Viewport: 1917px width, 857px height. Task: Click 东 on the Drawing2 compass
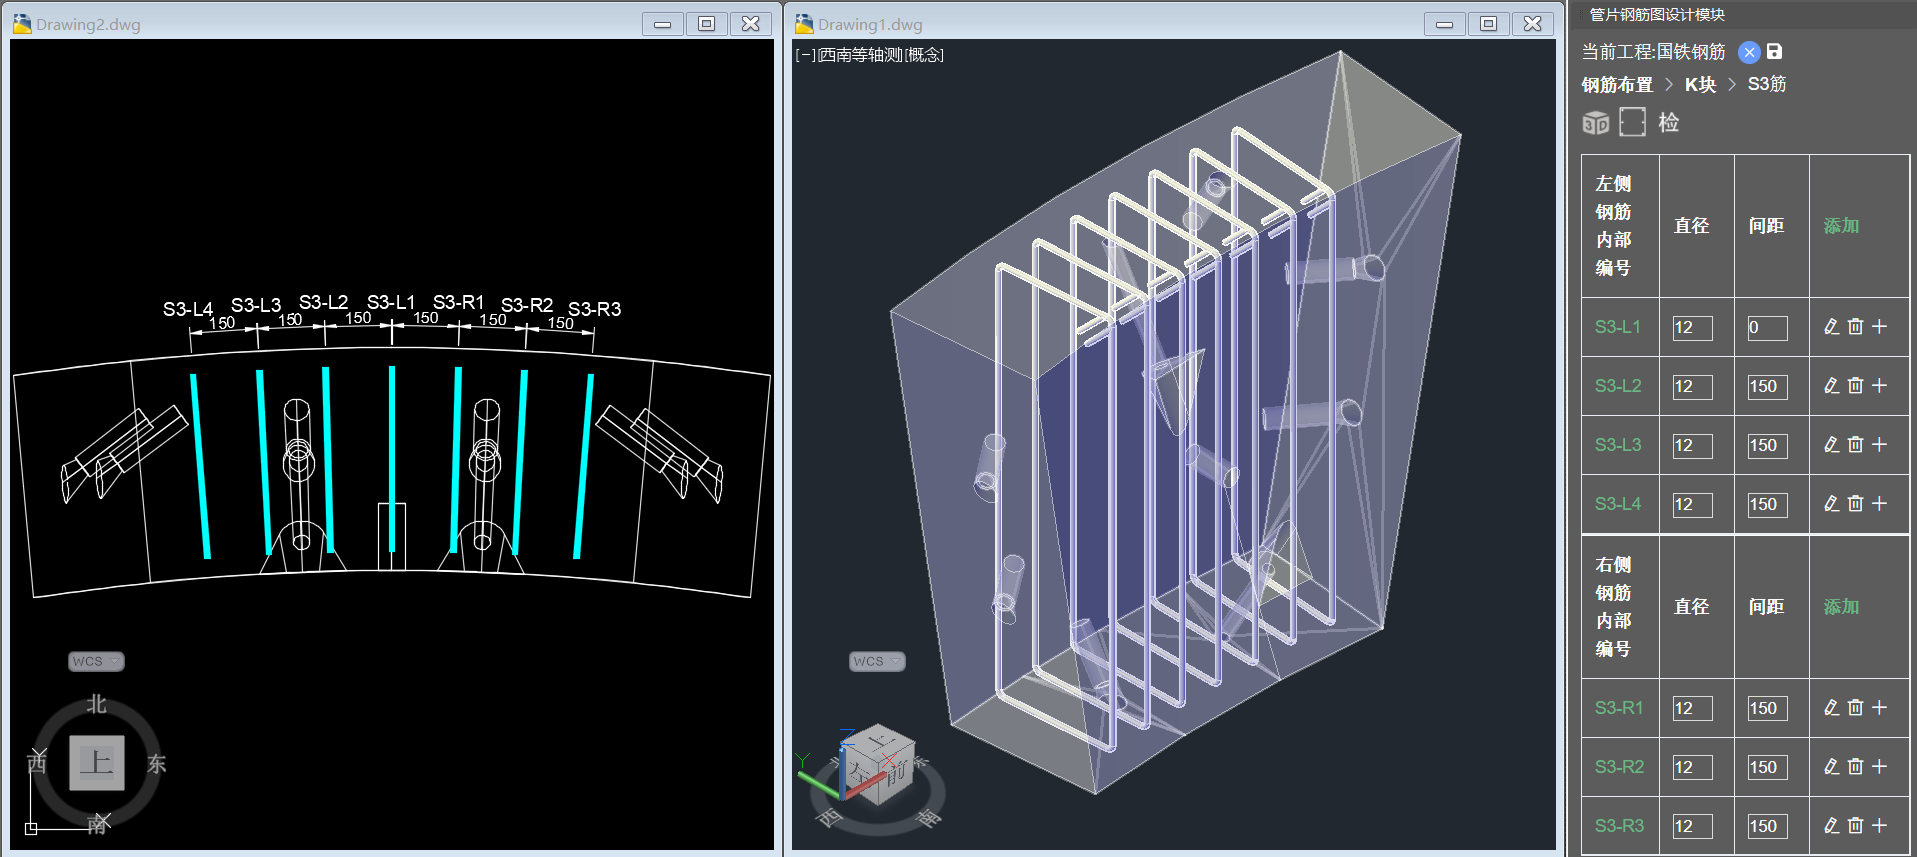[x=157, y=764]
